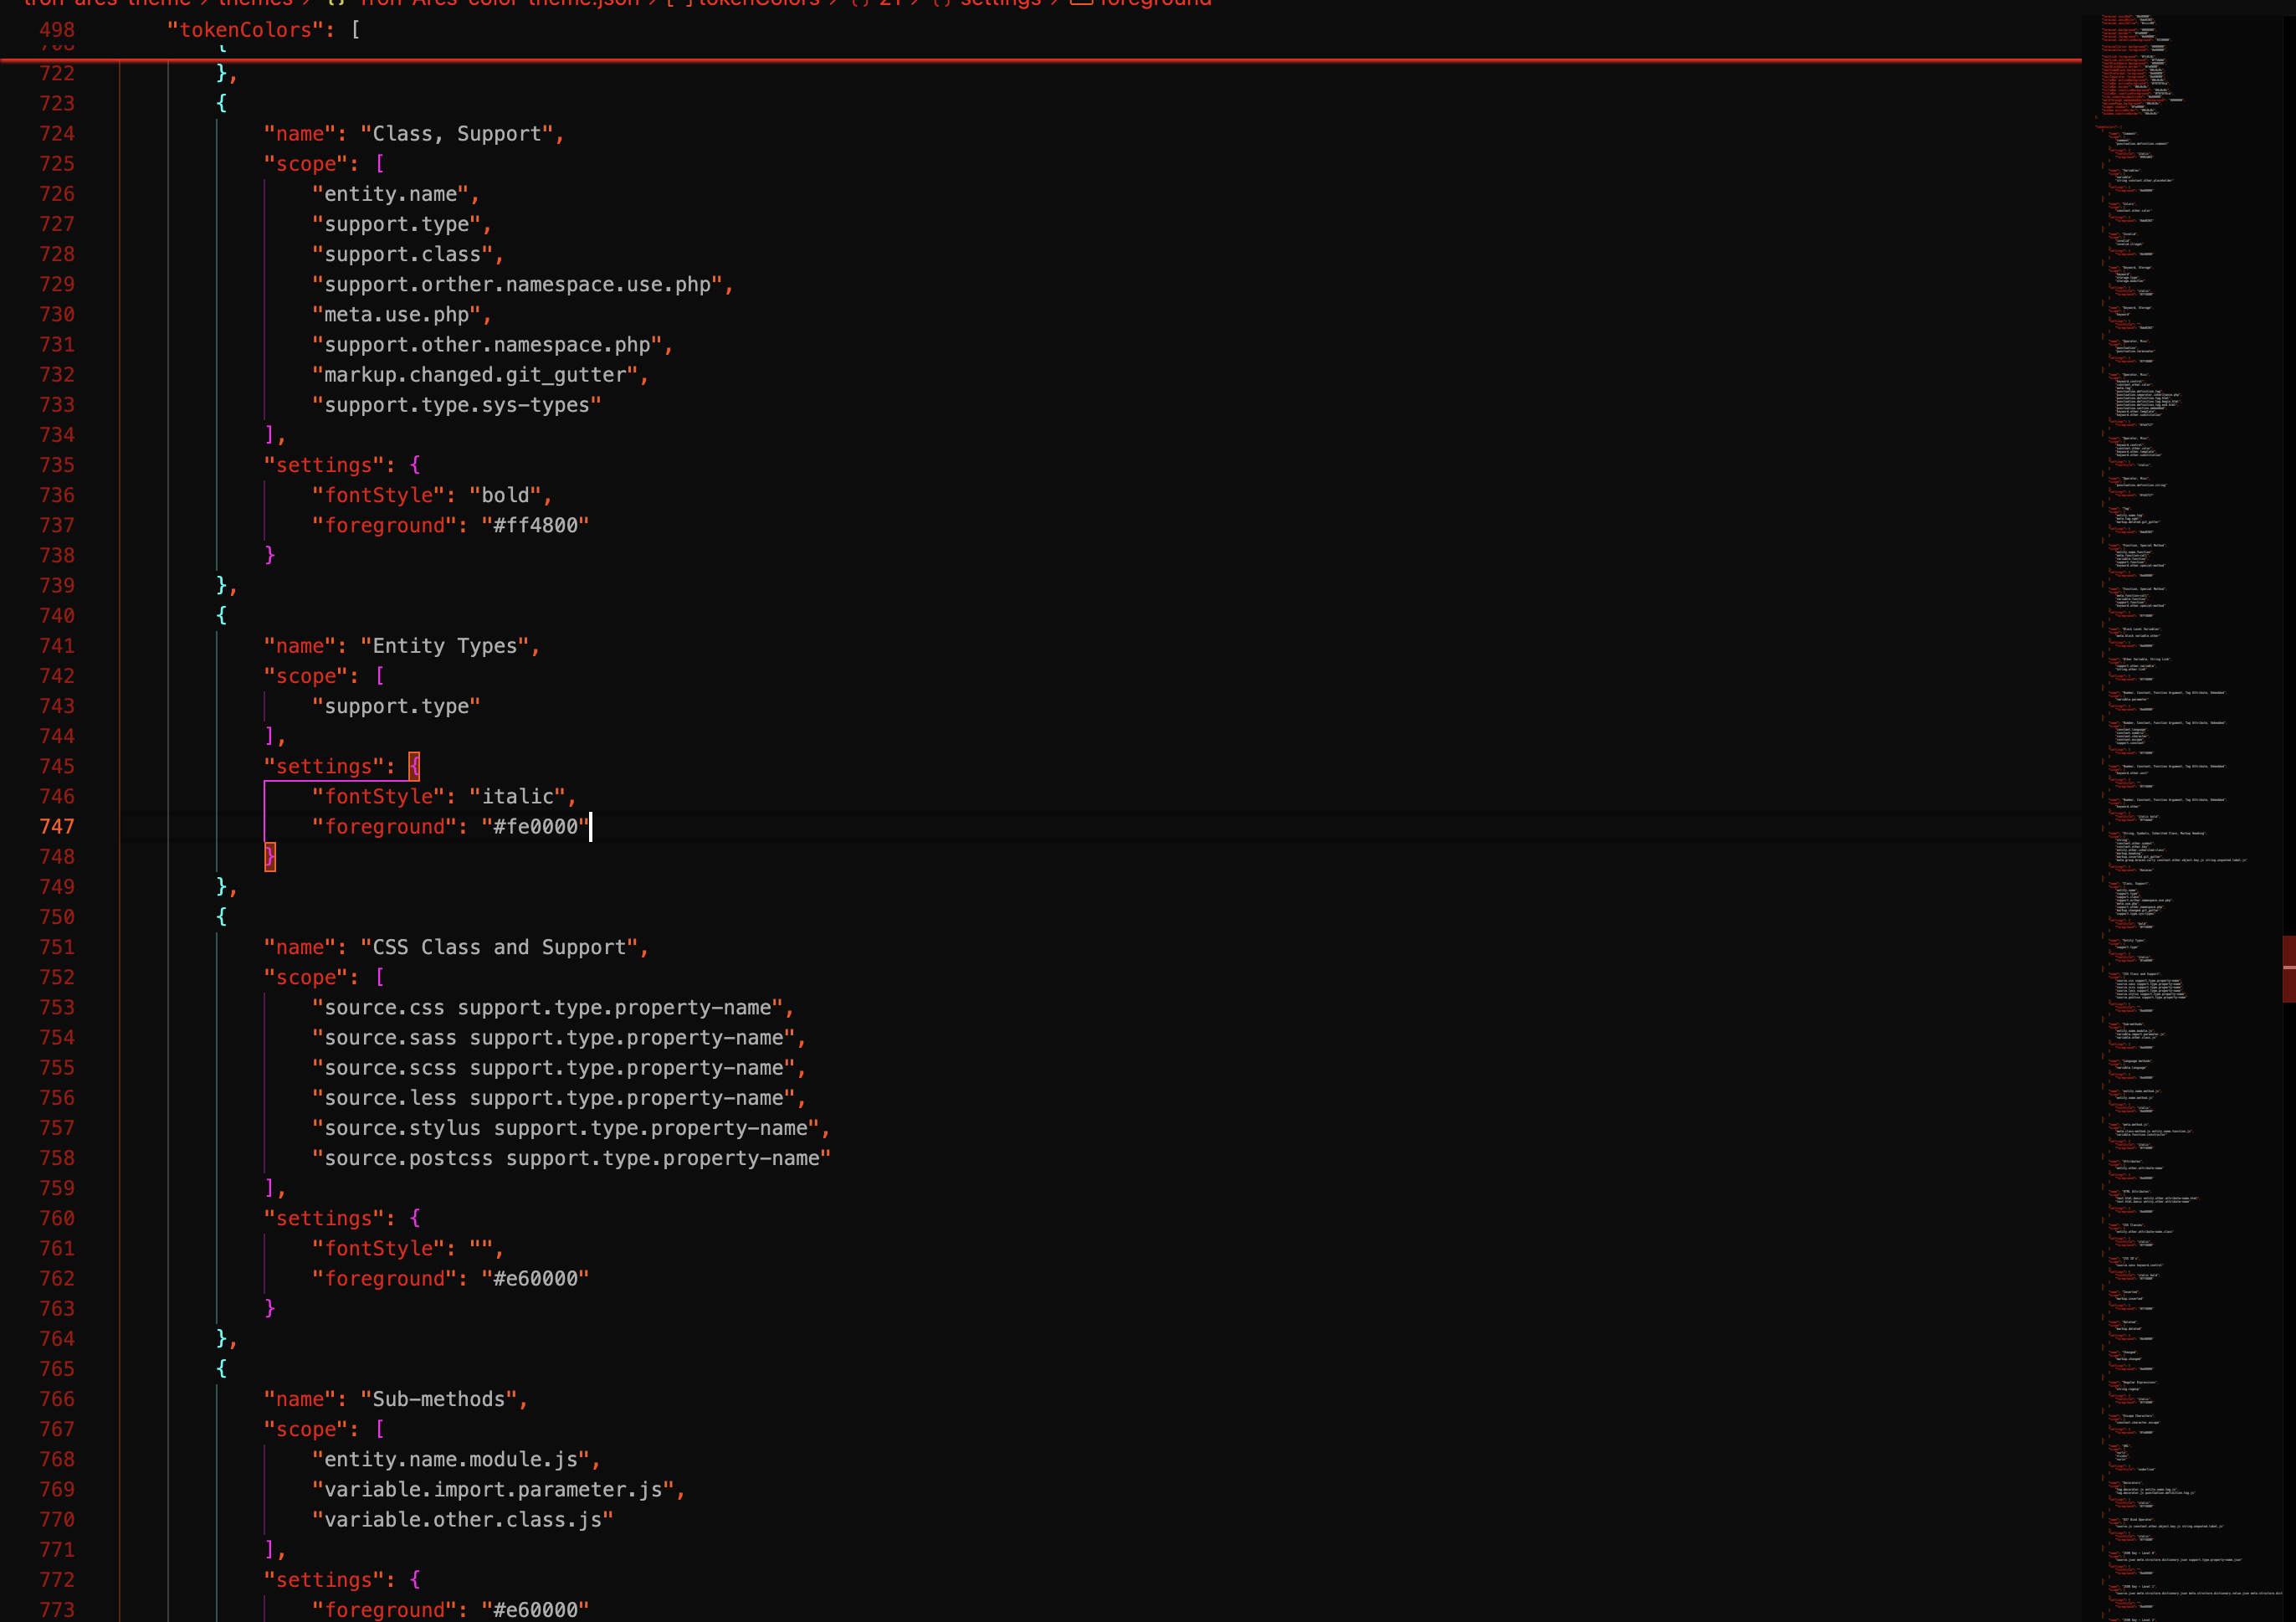Click the highlighted closing brace on line 748
The height and width of the screenshot is (1622, 2296).
click(270, 857)
